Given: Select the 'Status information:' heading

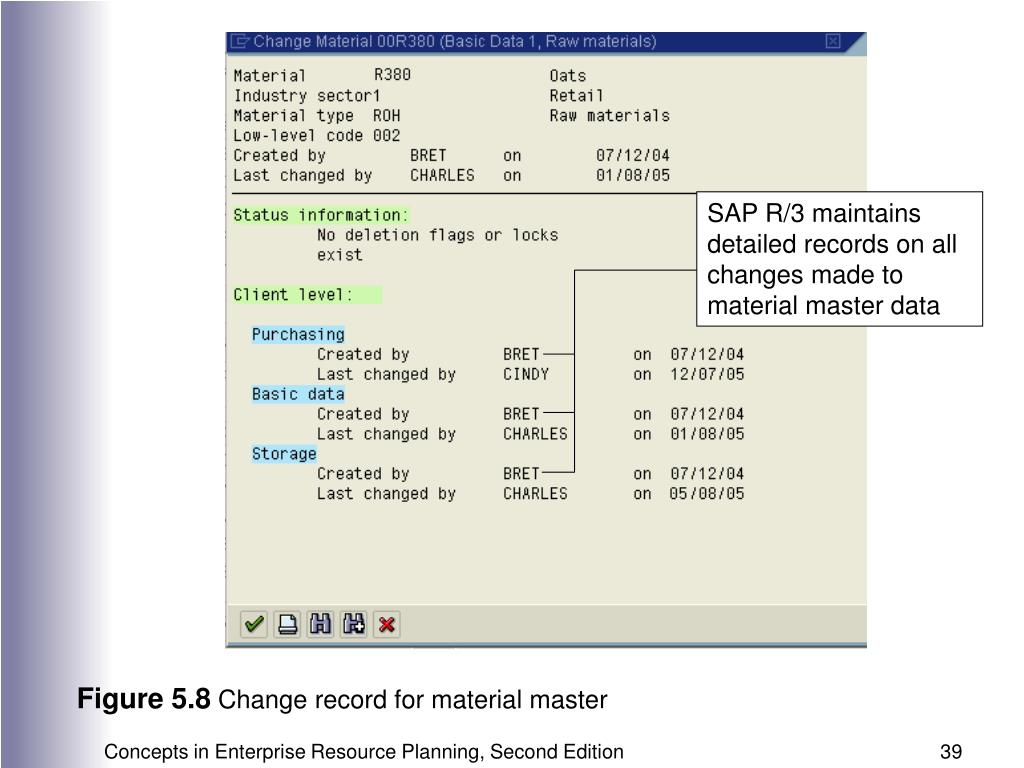Looking at the screenshot, I should coord(321,215).
